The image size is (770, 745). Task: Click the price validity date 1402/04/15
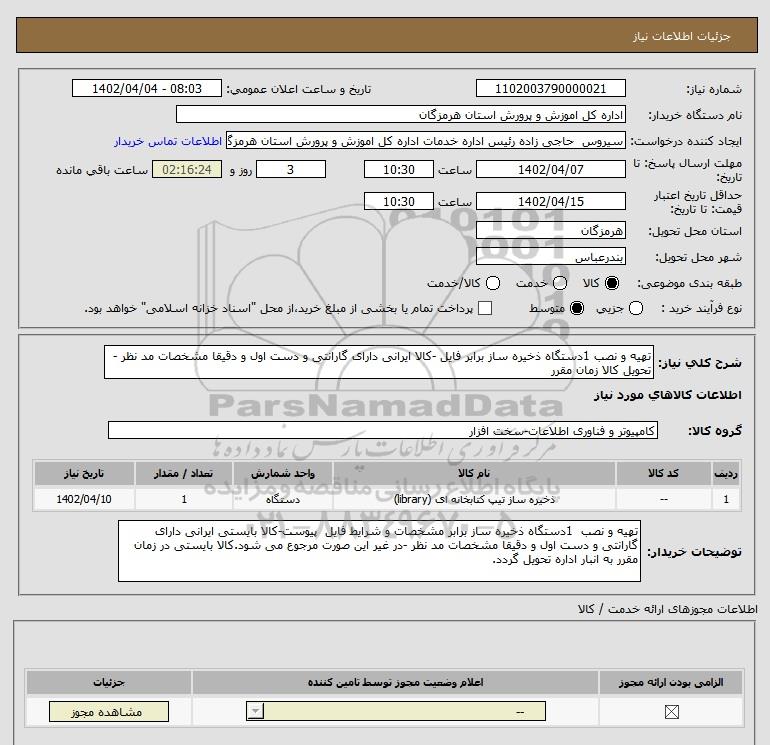point(550,201)
